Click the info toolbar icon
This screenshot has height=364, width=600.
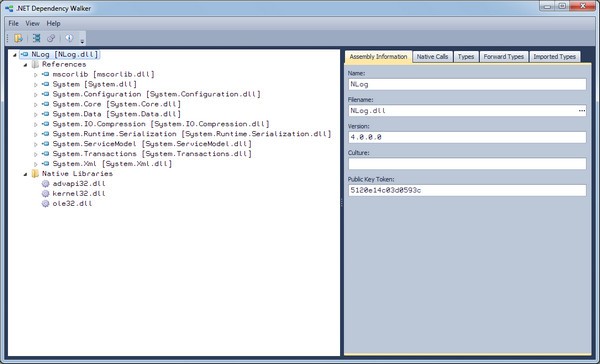tap(69, 38)
